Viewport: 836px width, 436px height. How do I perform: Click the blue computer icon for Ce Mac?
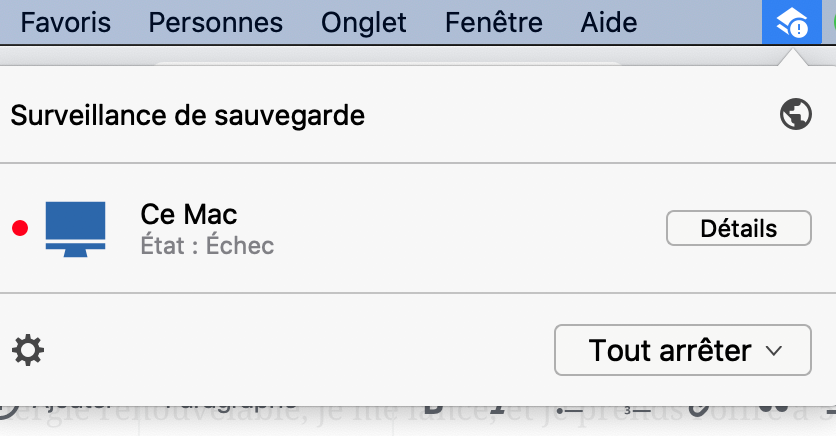[x=75, y=229]
